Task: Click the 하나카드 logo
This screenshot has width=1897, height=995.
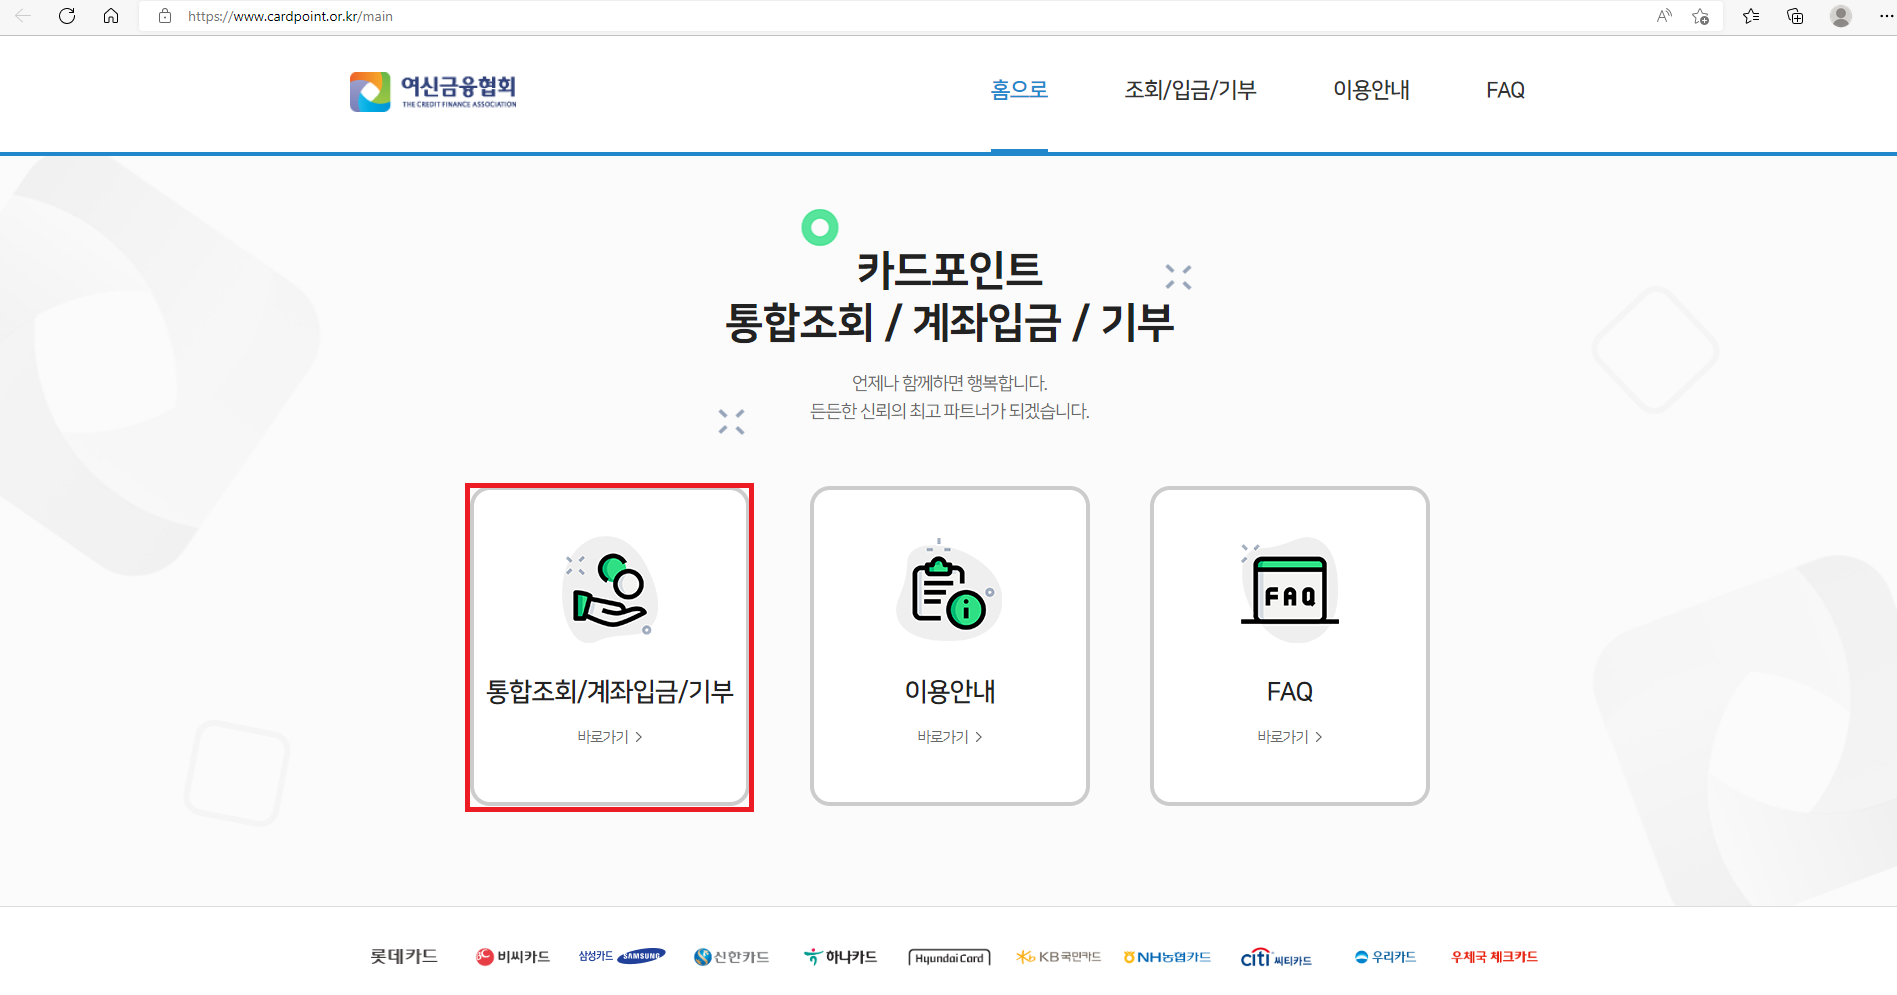Action: coord(840,956)
